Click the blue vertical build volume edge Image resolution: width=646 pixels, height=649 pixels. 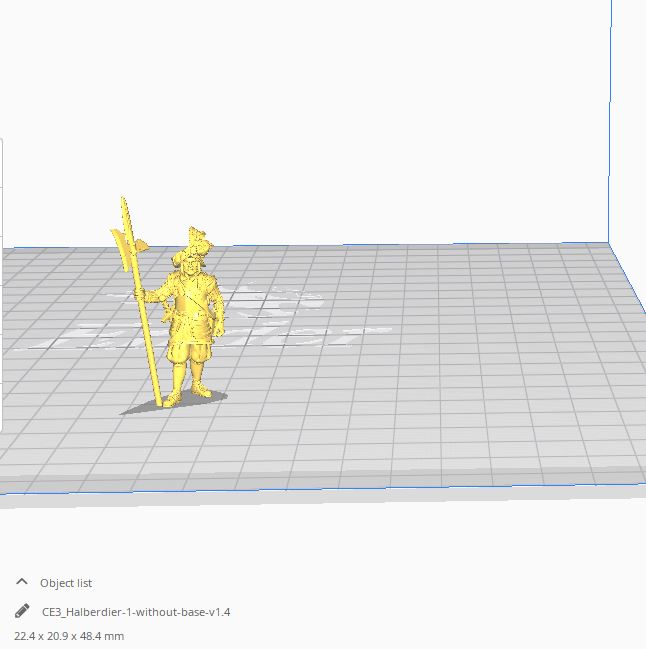click(x=609, y=120)
